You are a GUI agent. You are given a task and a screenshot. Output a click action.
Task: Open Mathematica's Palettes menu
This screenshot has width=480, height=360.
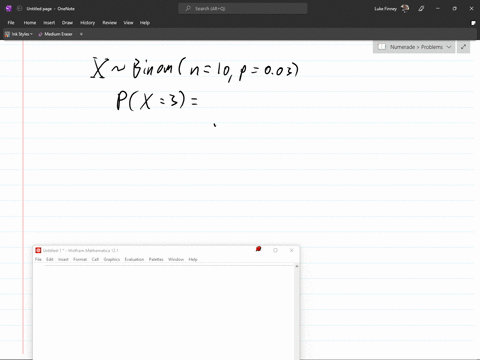click(156, 259)
